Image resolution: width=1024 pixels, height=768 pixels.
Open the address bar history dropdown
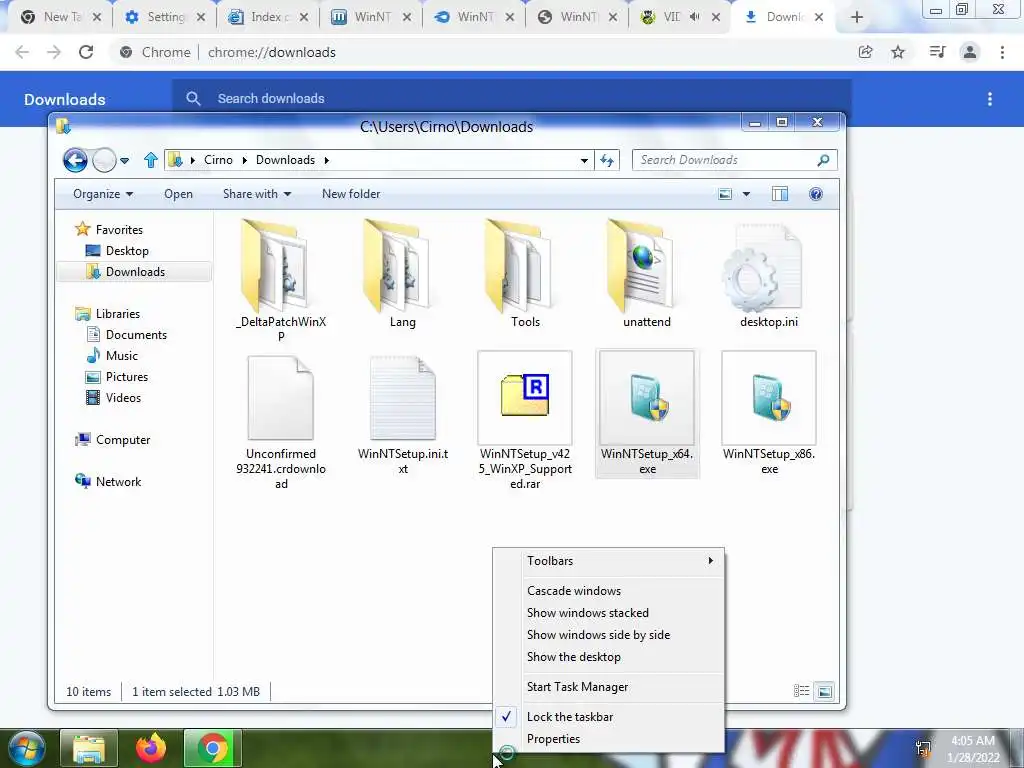[x=584, y=160]
